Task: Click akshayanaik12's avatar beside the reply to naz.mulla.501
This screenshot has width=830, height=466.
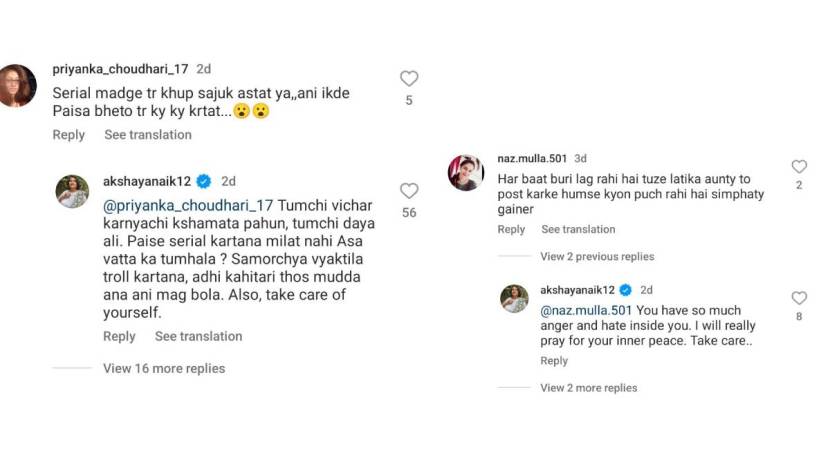Action: click(515, 298)
